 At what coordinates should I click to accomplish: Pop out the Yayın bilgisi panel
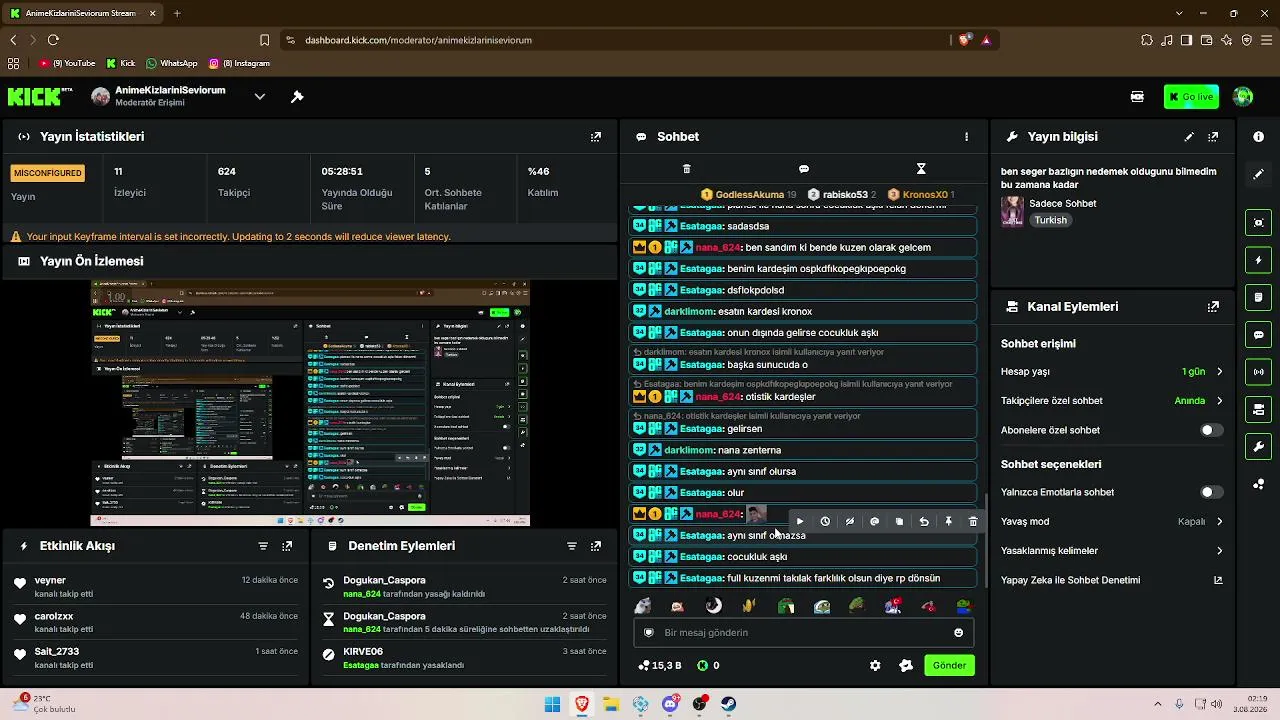click(x=1213, y=137)
